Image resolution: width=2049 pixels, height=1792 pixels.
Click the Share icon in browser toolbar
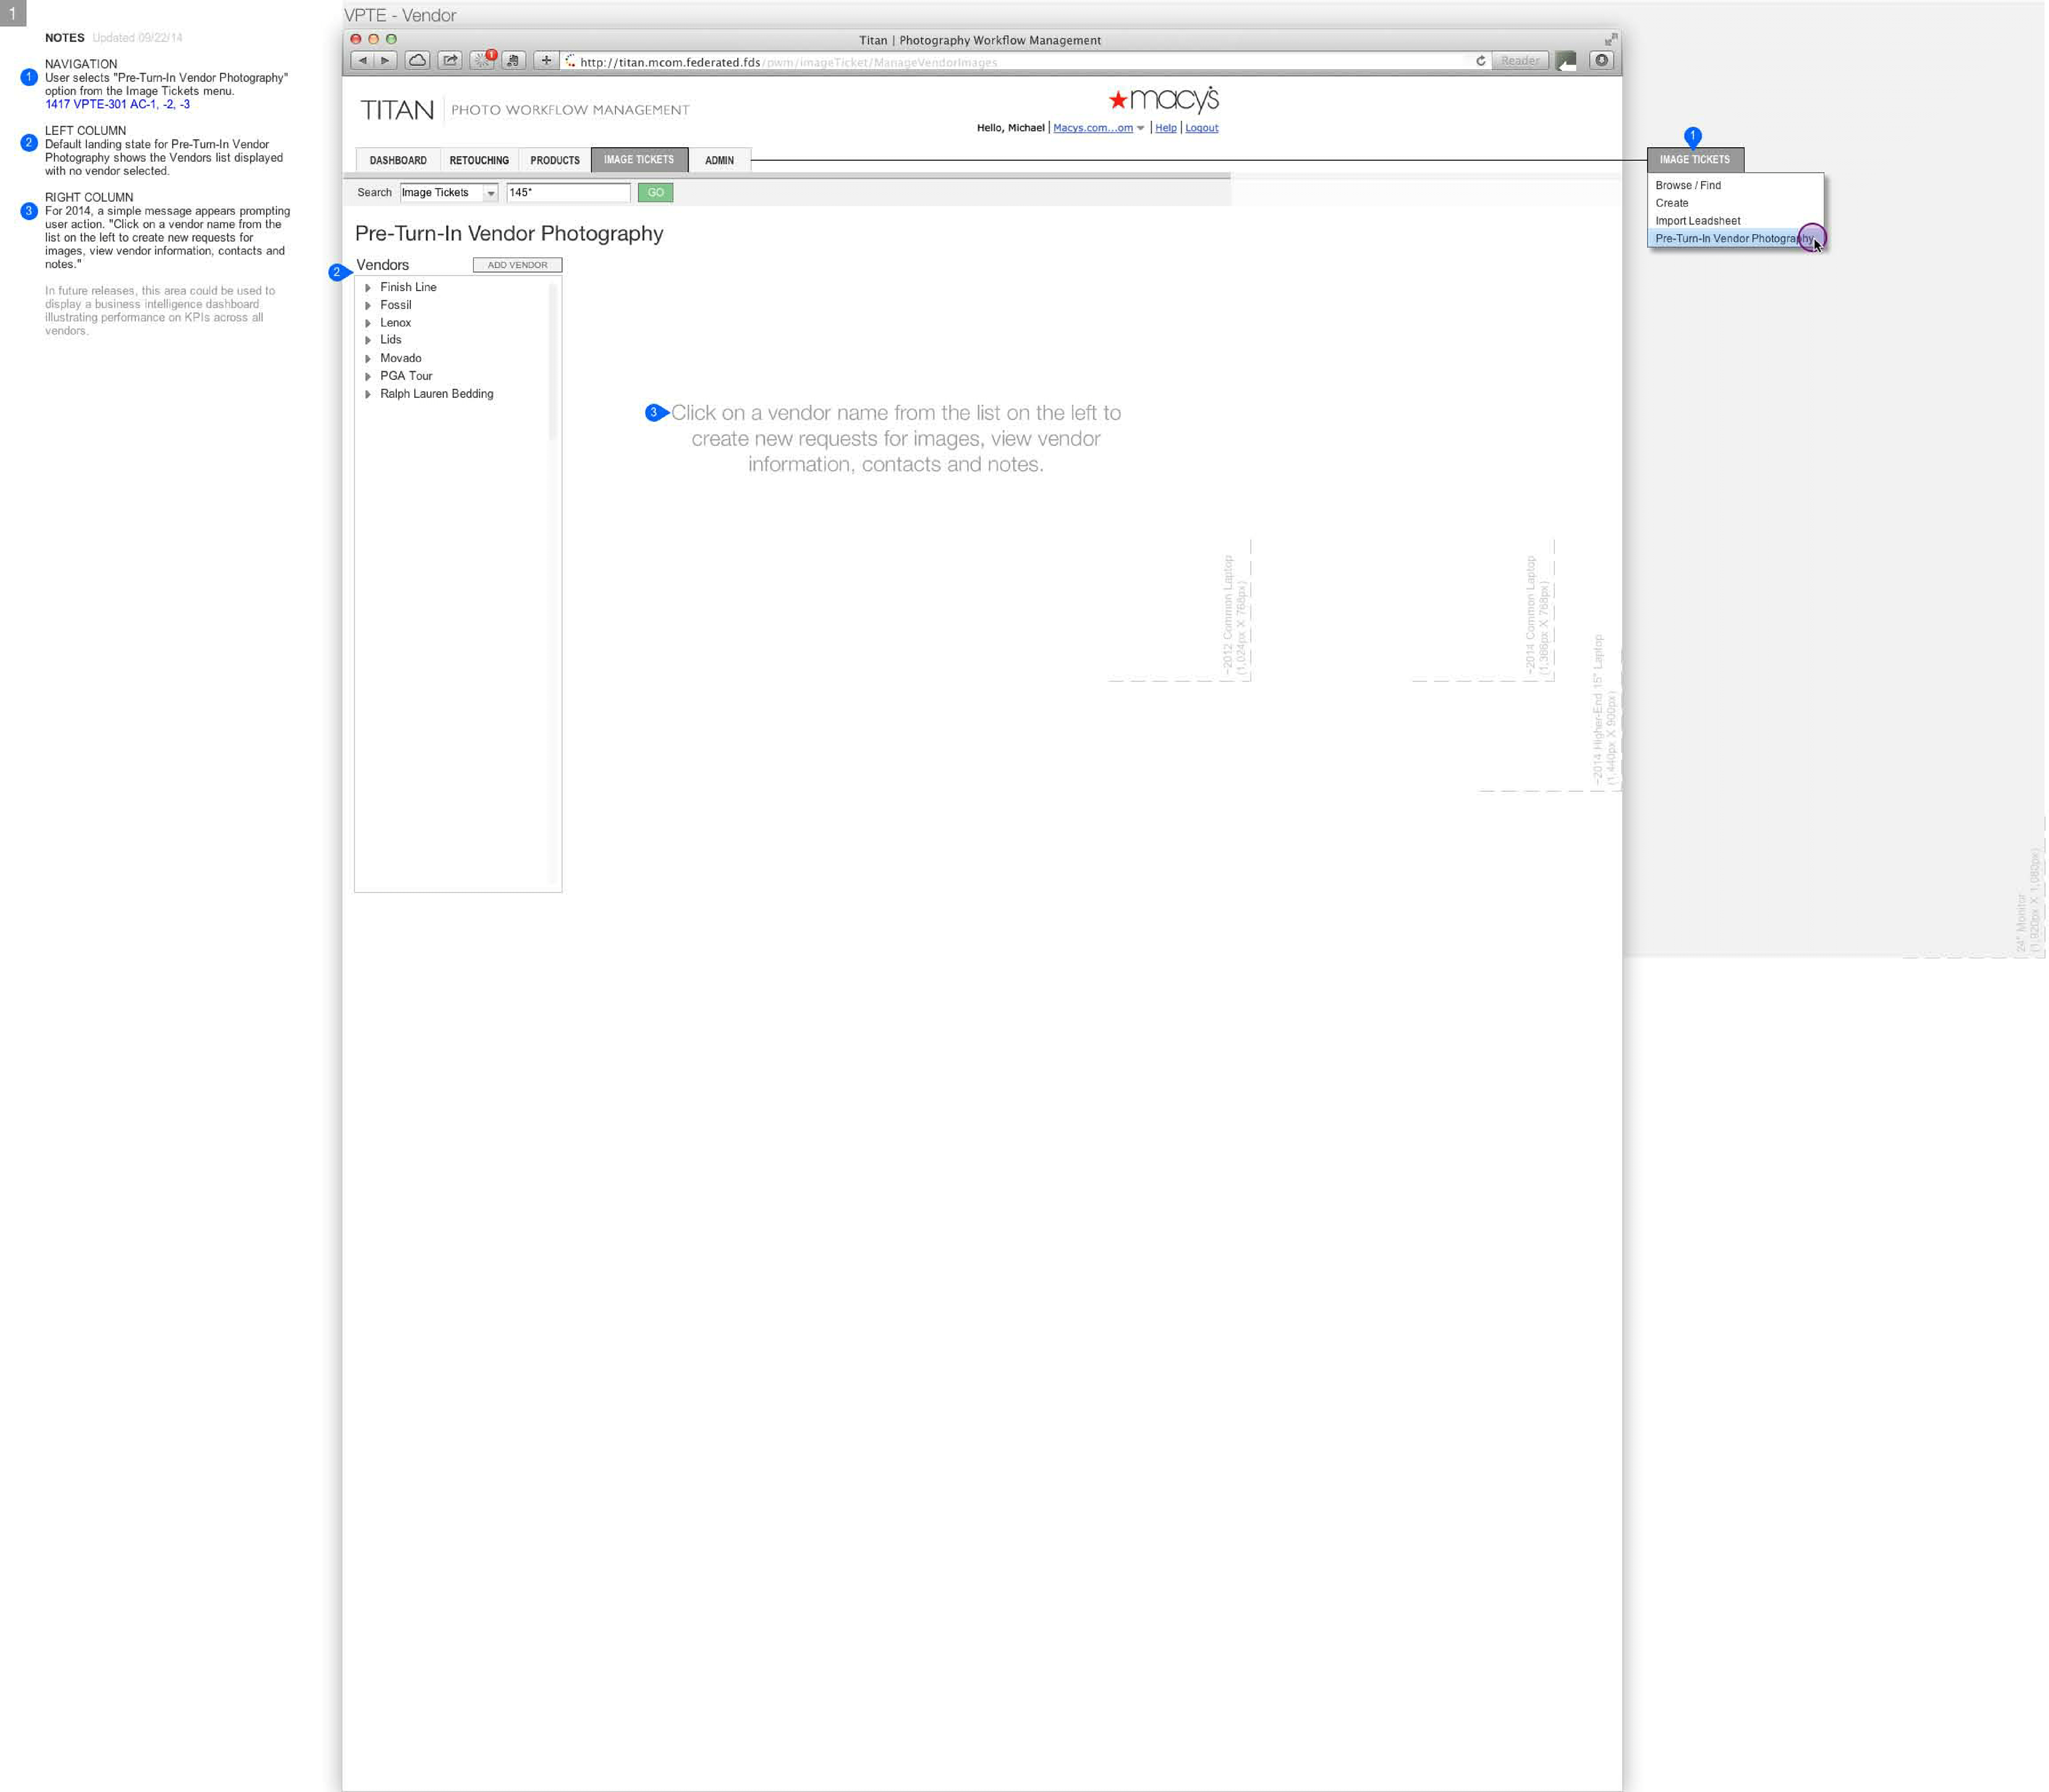pos(450,61)
